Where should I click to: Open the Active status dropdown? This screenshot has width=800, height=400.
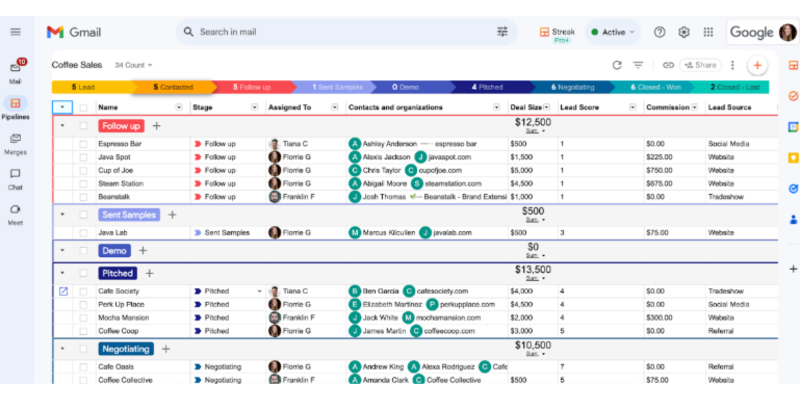coord(613,32)
